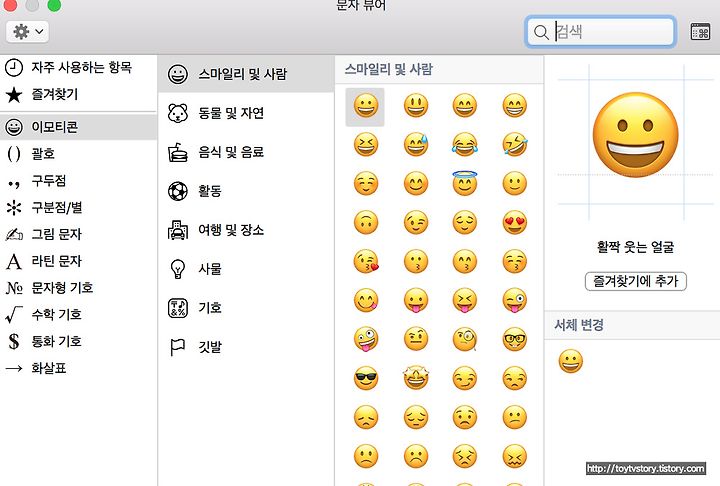This screenshot has width=720, height=486.
Task: Choose 기호 symbols subcategory
Action: coord(246,308)
